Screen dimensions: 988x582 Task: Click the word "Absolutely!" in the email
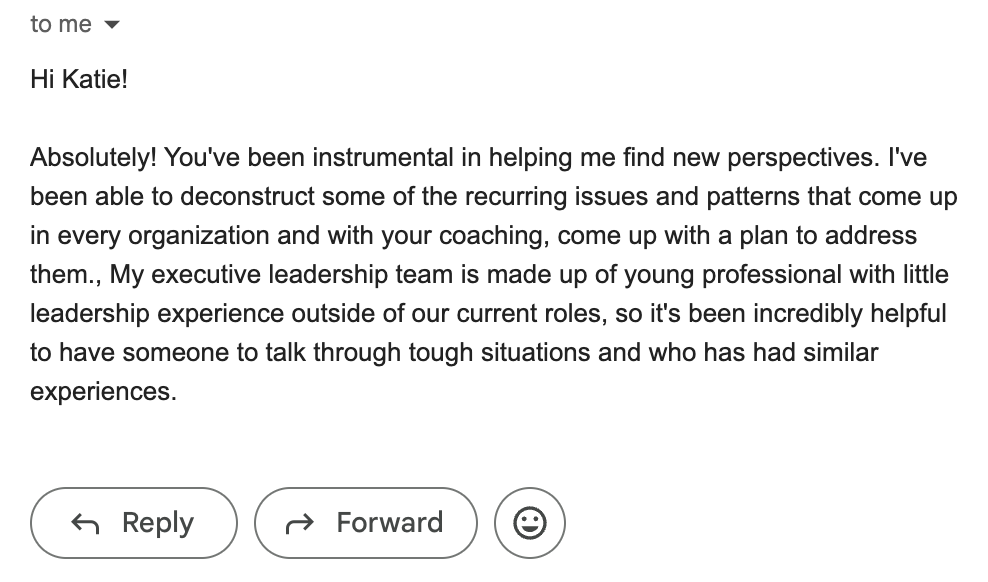[x=93, y=158]
